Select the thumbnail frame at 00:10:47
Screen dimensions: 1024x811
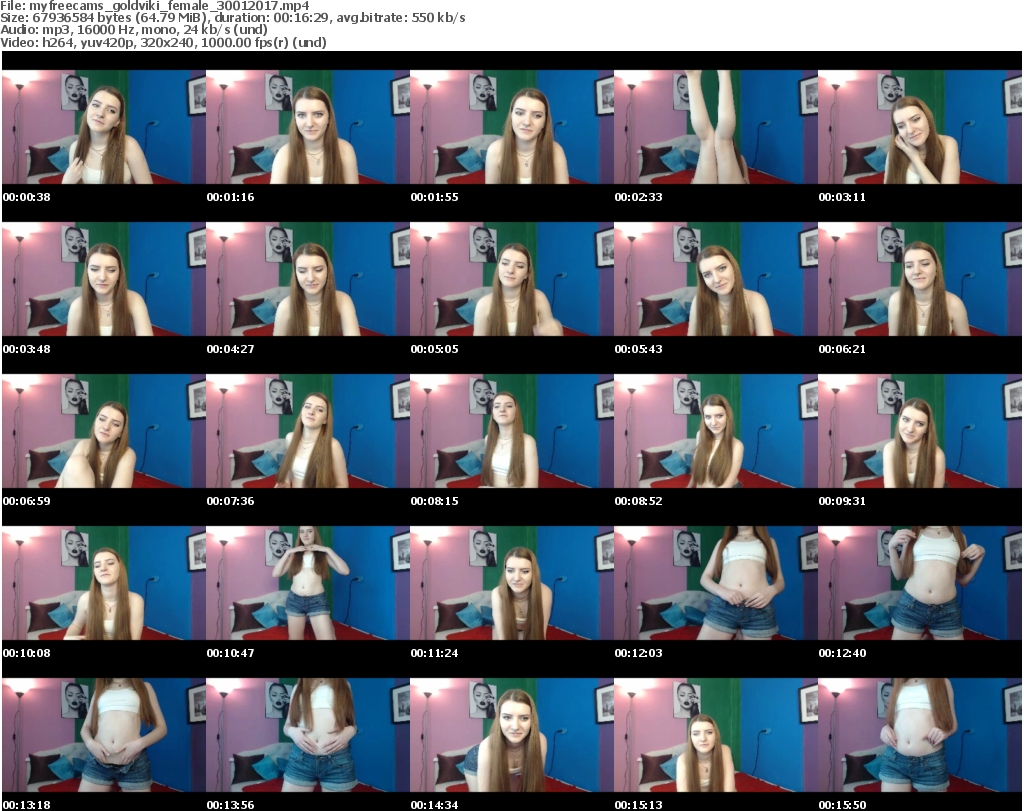308,583
